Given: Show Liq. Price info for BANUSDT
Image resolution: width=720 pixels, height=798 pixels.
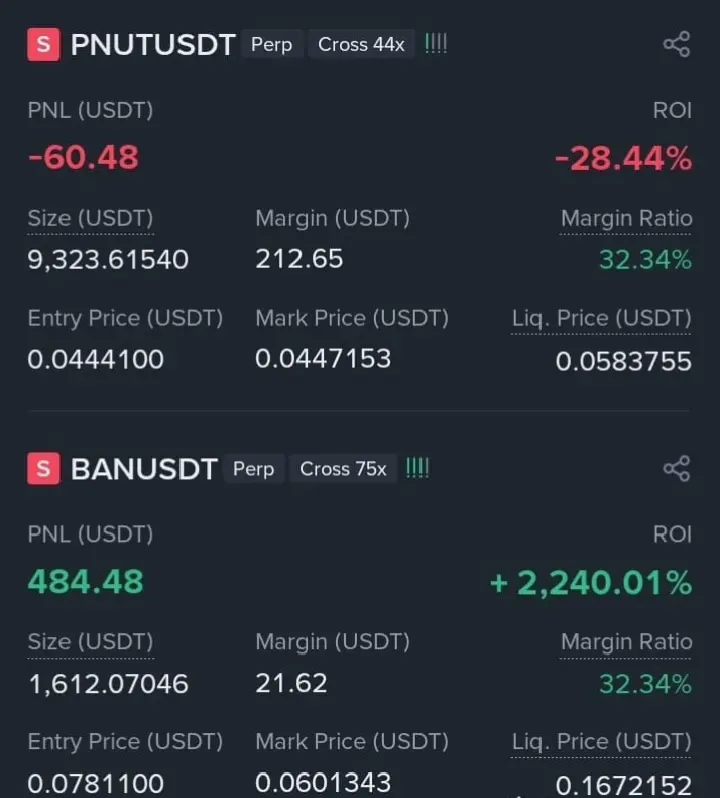Looking at the screenshot, I should 601,742.
